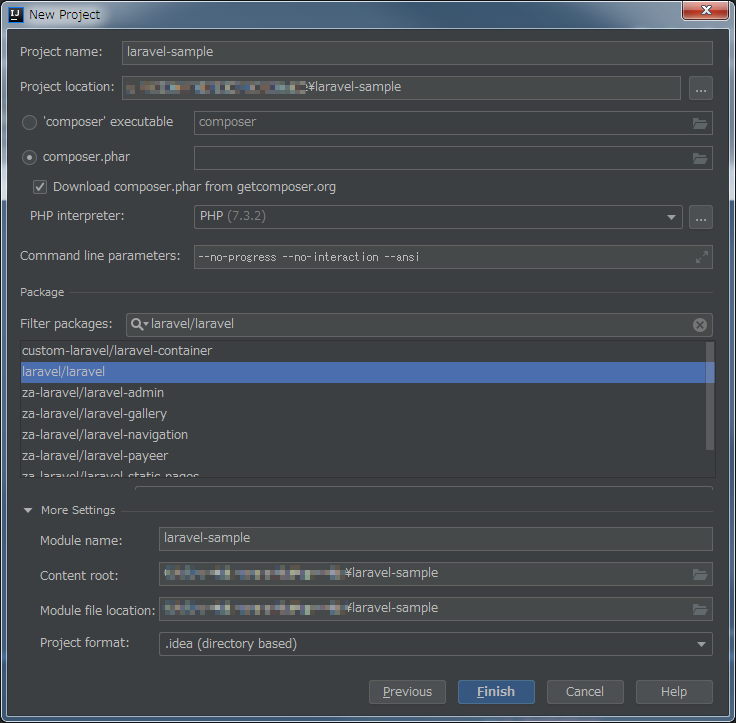Image resolution: width=736 pixels, height=723 pixels.
Task: Select custom-laravel/laravel-container package
Action: [363, 351]
